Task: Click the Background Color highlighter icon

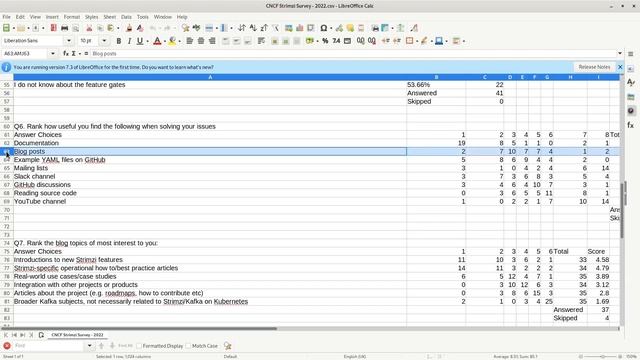Action: (172, 41)
